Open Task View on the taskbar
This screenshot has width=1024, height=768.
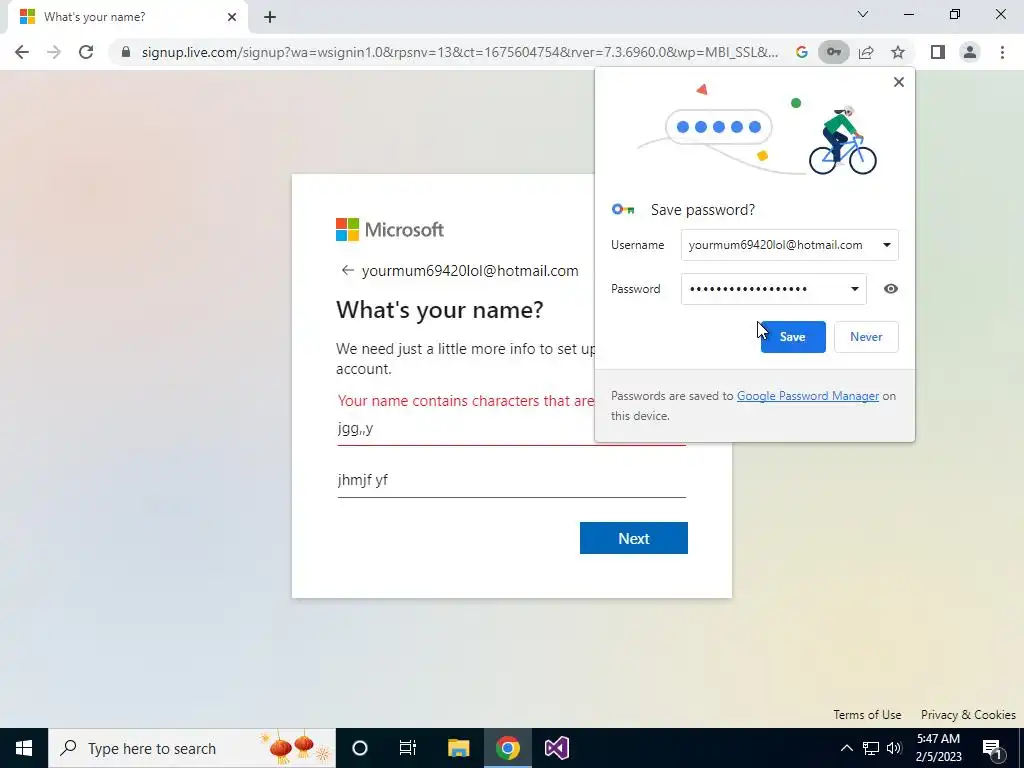pyautogui.click(x=408, y=748)
